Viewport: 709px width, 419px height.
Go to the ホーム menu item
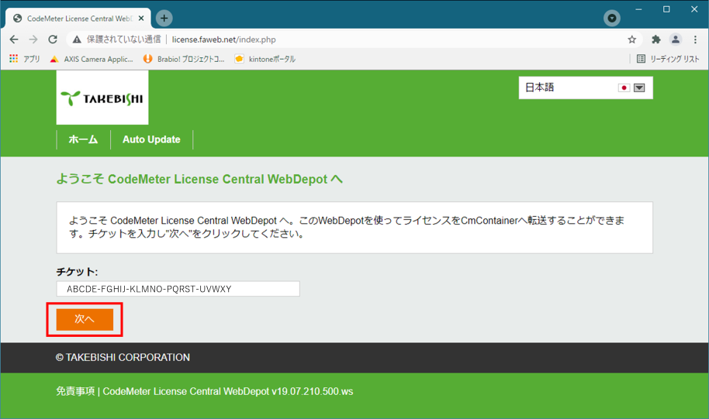coord(83,140)
